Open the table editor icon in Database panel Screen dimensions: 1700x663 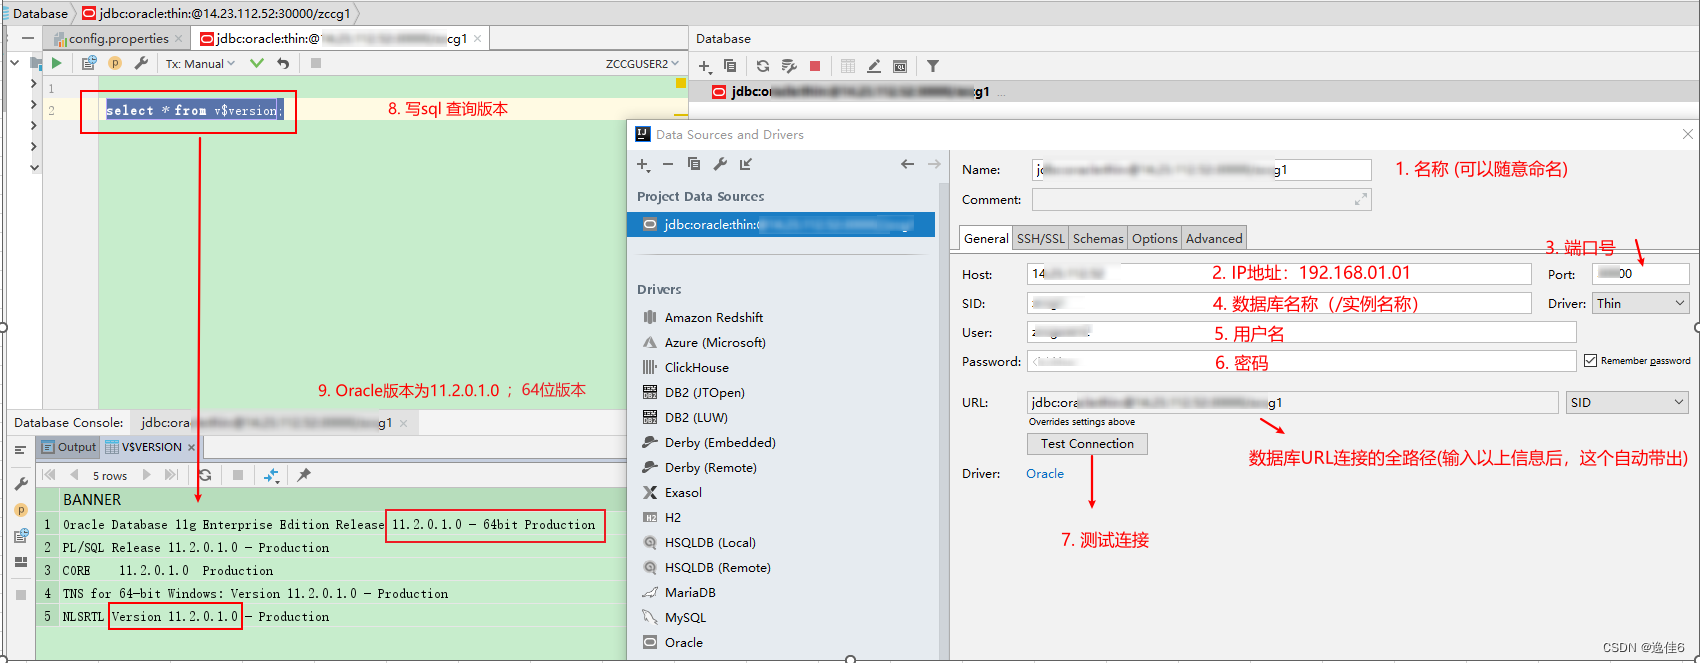coord(848,66)
